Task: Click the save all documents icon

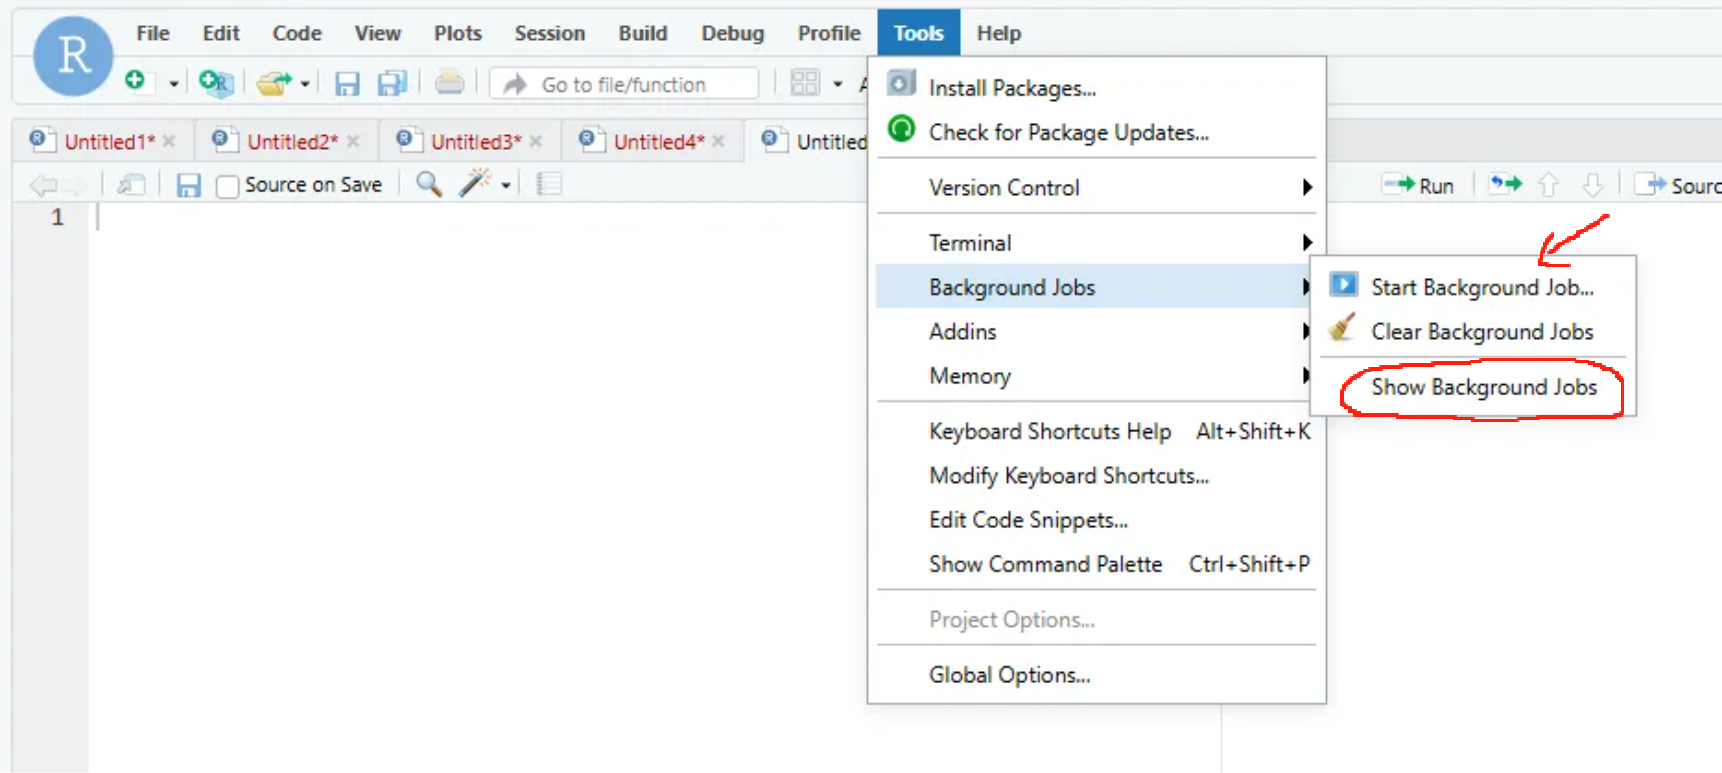Action: (392, 84)
